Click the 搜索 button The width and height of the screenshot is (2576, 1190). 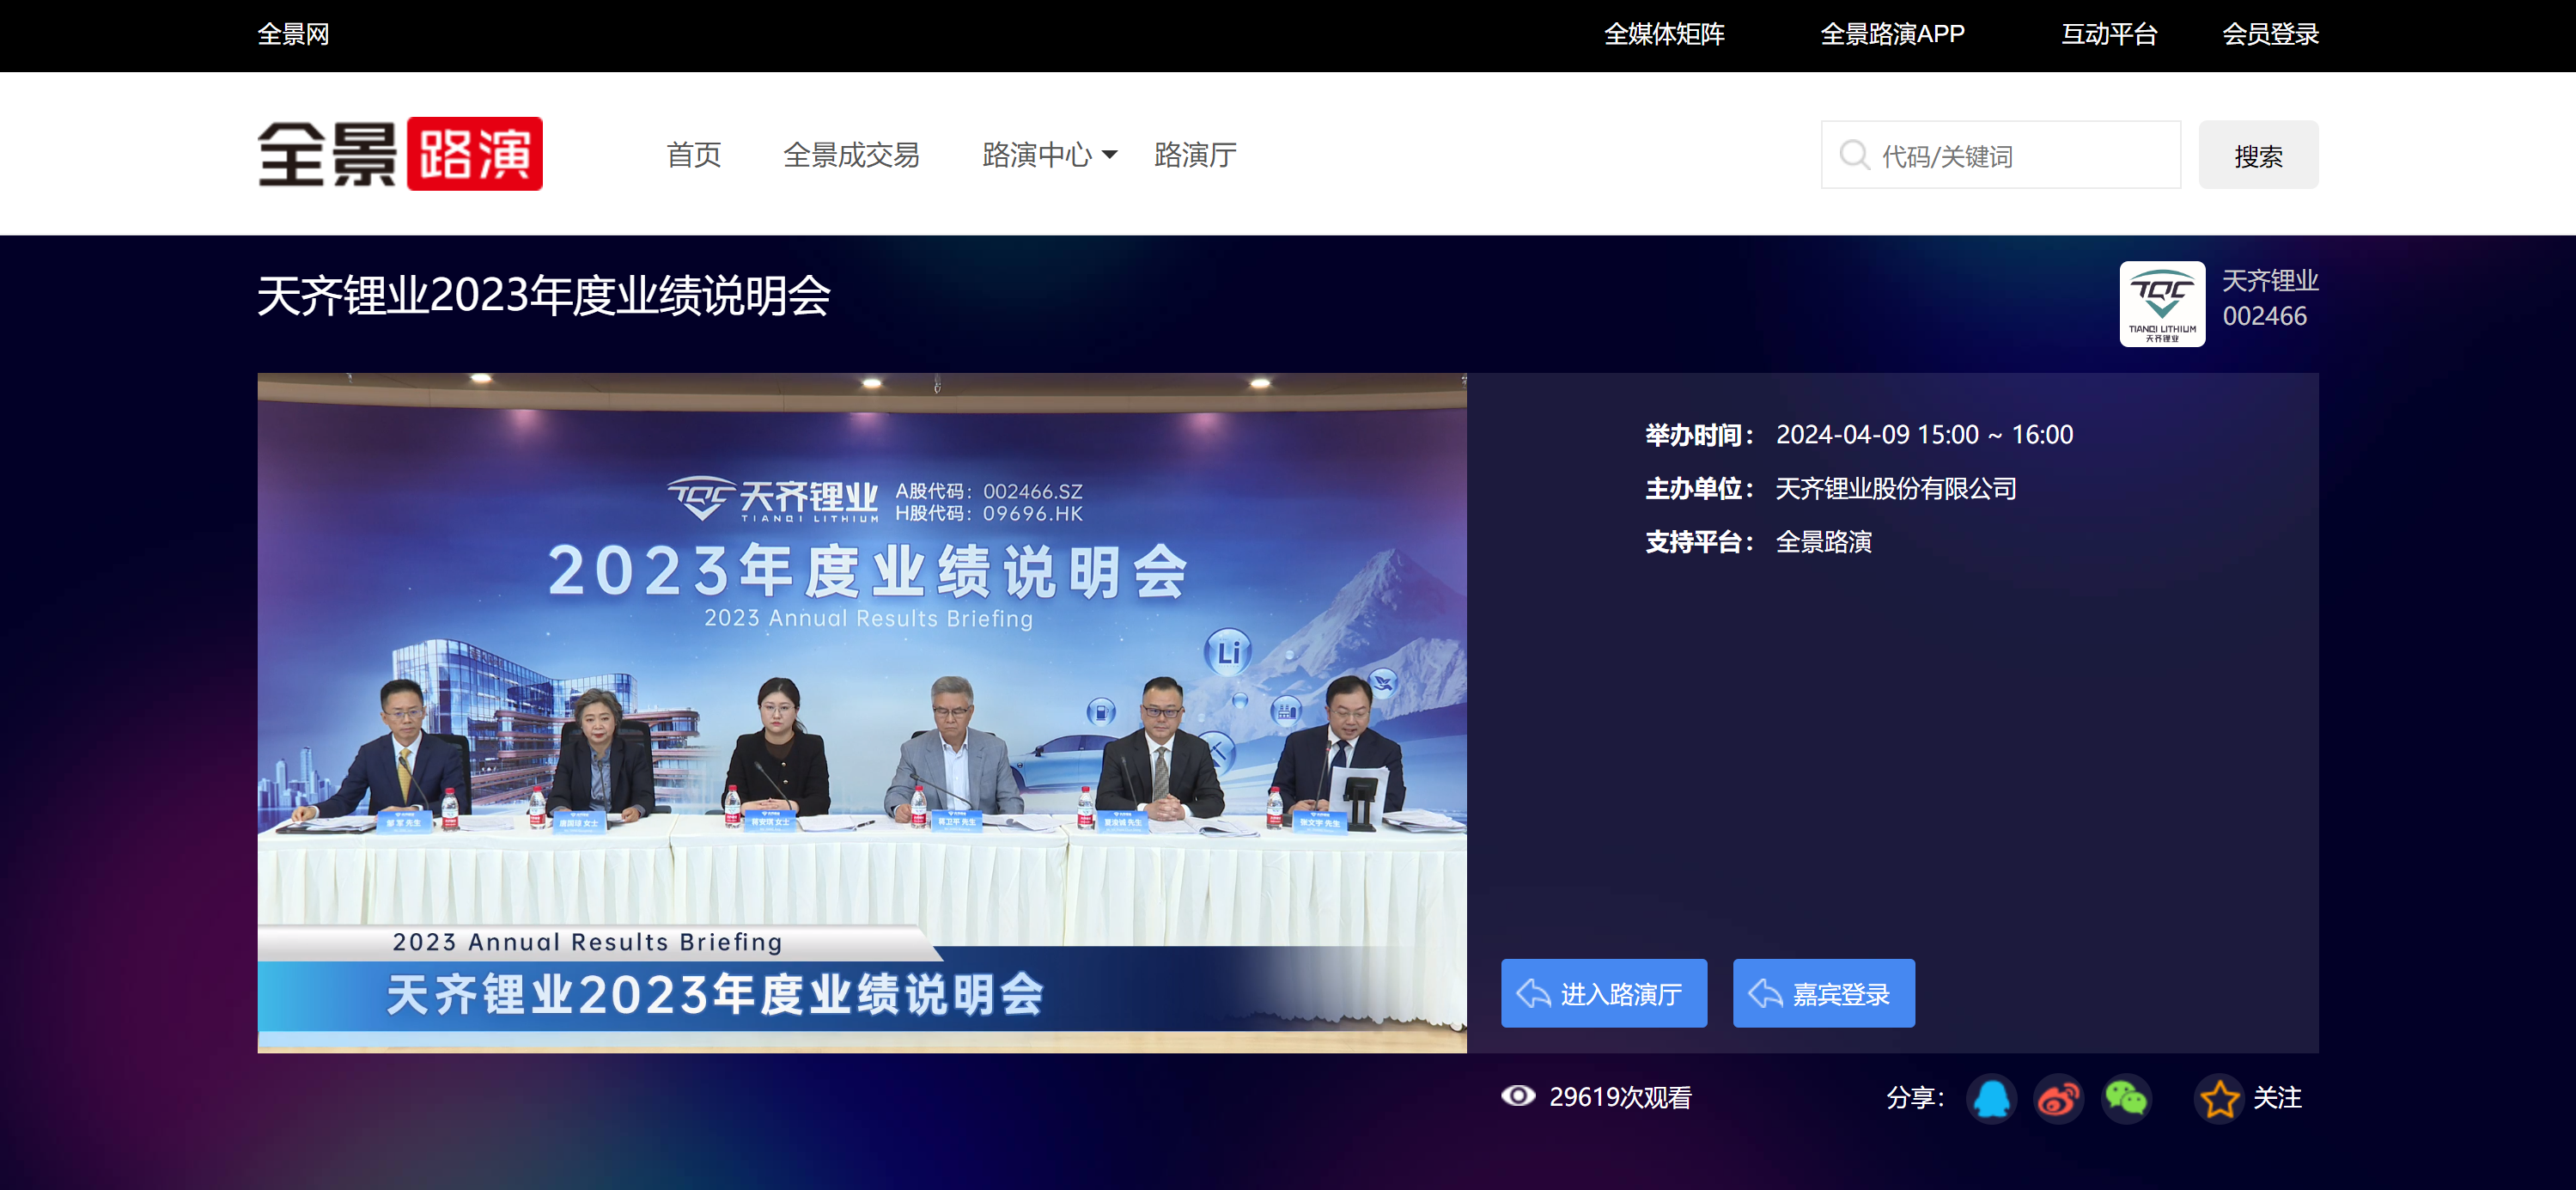click(2257, 155)
